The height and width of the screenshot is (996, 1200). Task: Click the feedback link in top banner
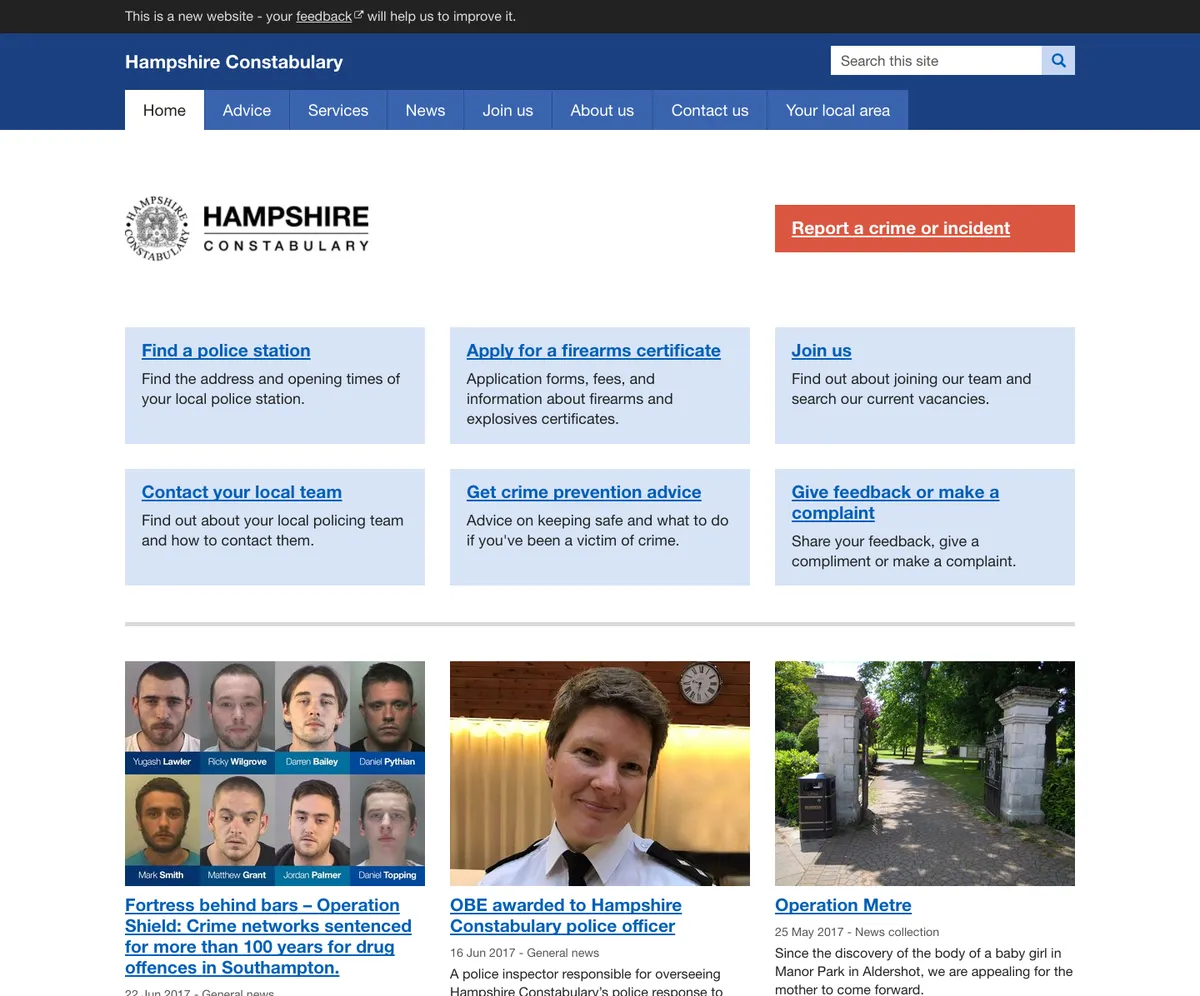coord(324,16)
